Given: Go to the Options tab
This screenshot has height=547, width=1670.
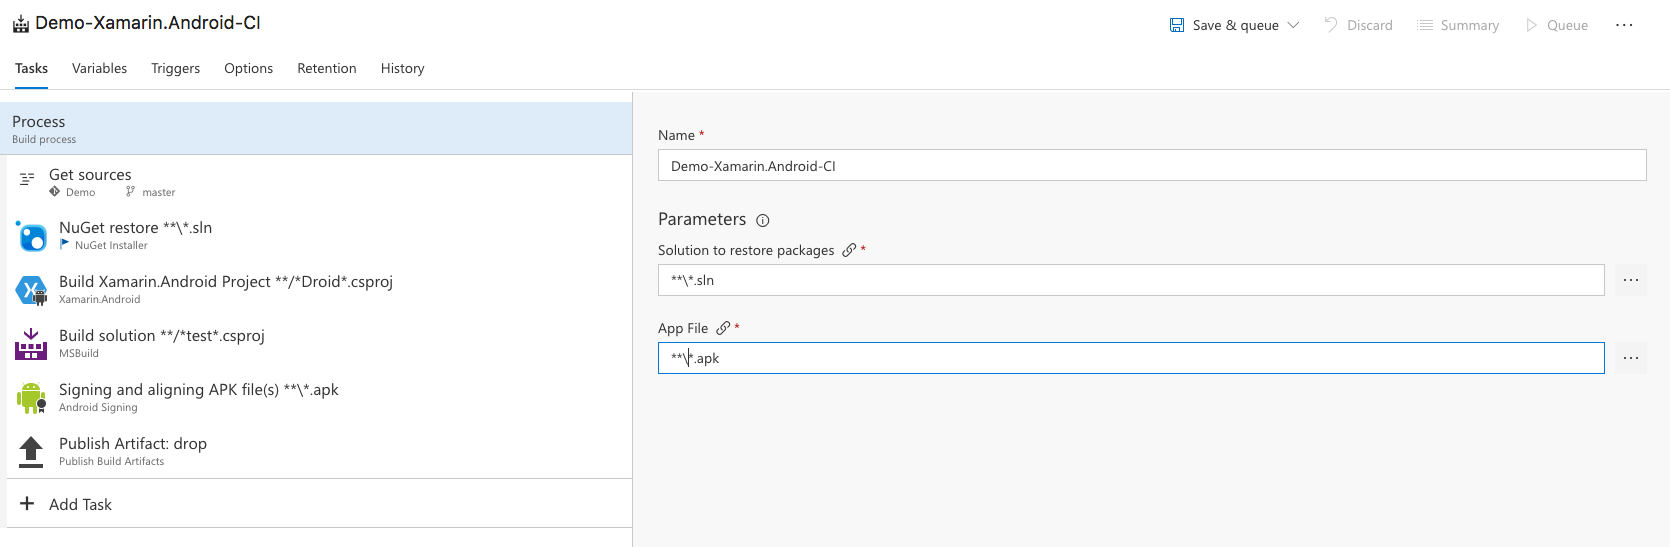Looking at the screenshot, I should [248, 68].
